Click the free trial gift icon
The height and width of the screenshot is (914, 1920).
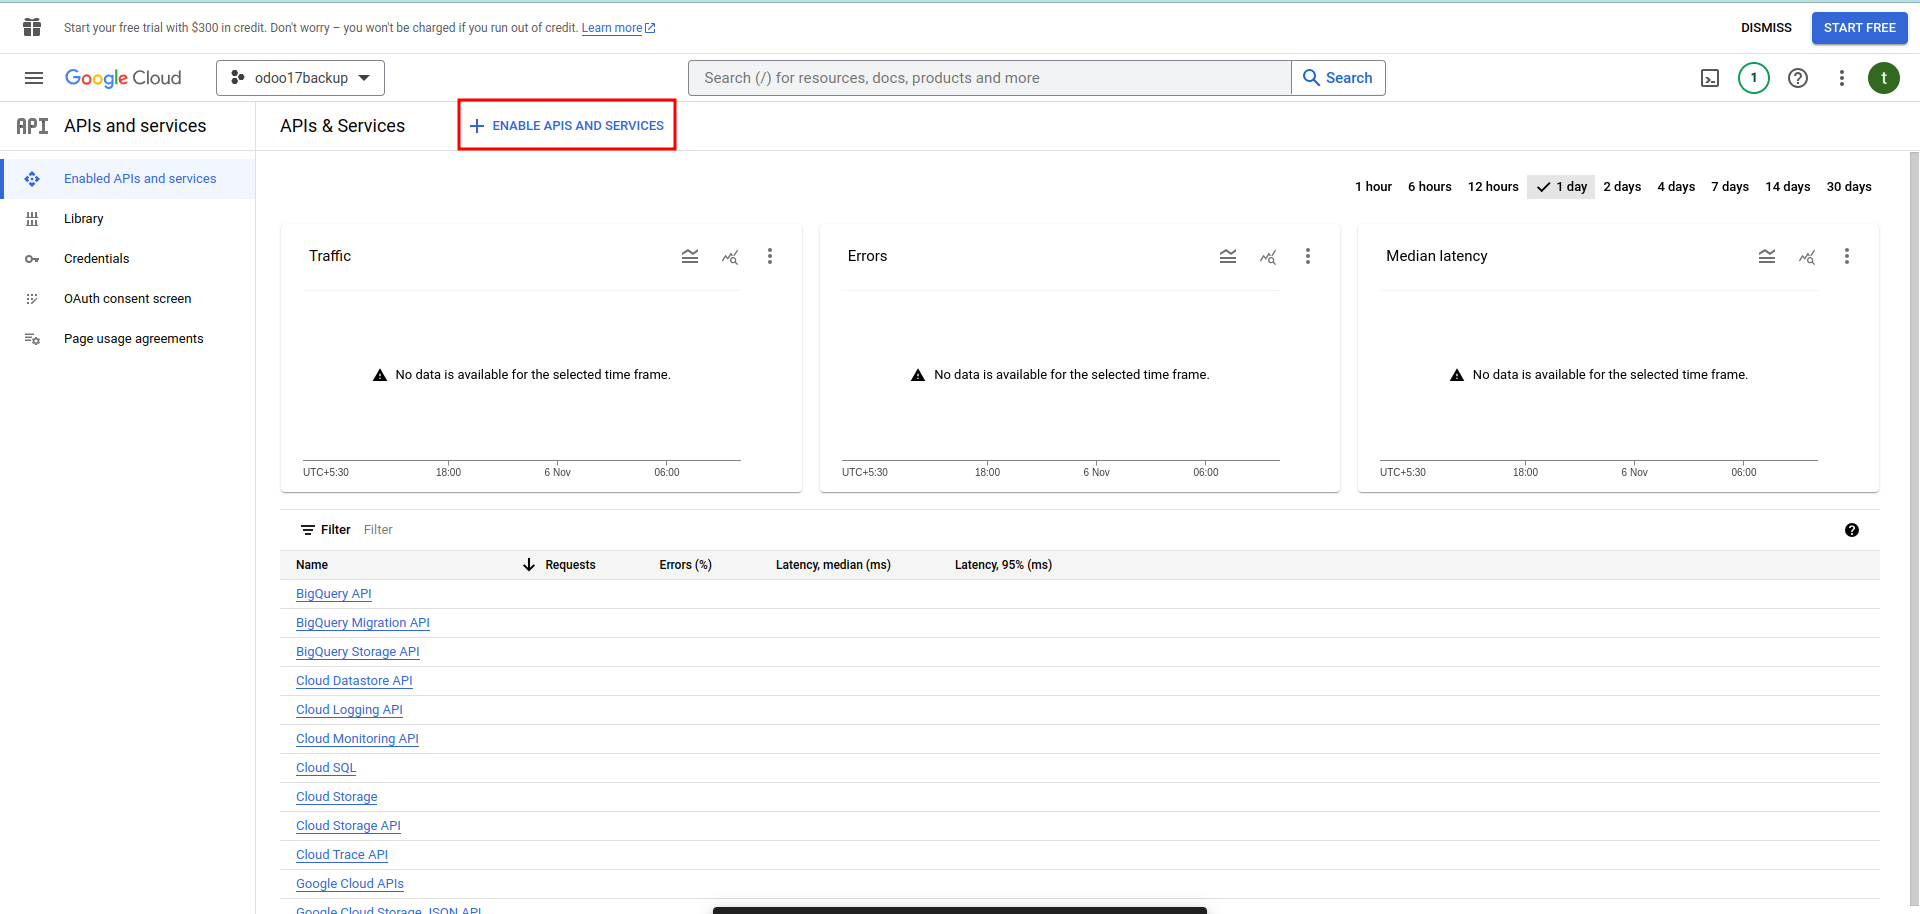[32, 27]
